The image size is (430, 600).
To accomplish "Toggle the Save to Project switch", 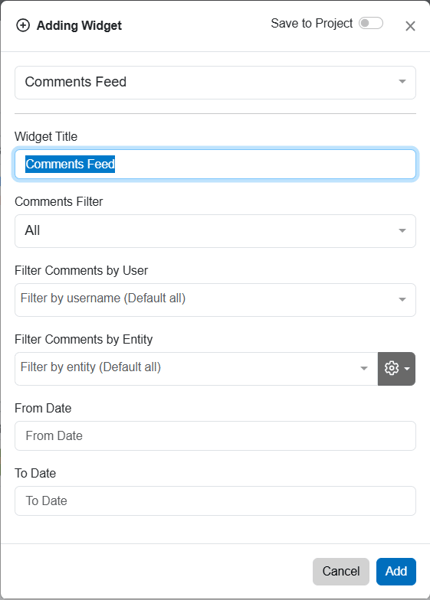I will 371,23.
